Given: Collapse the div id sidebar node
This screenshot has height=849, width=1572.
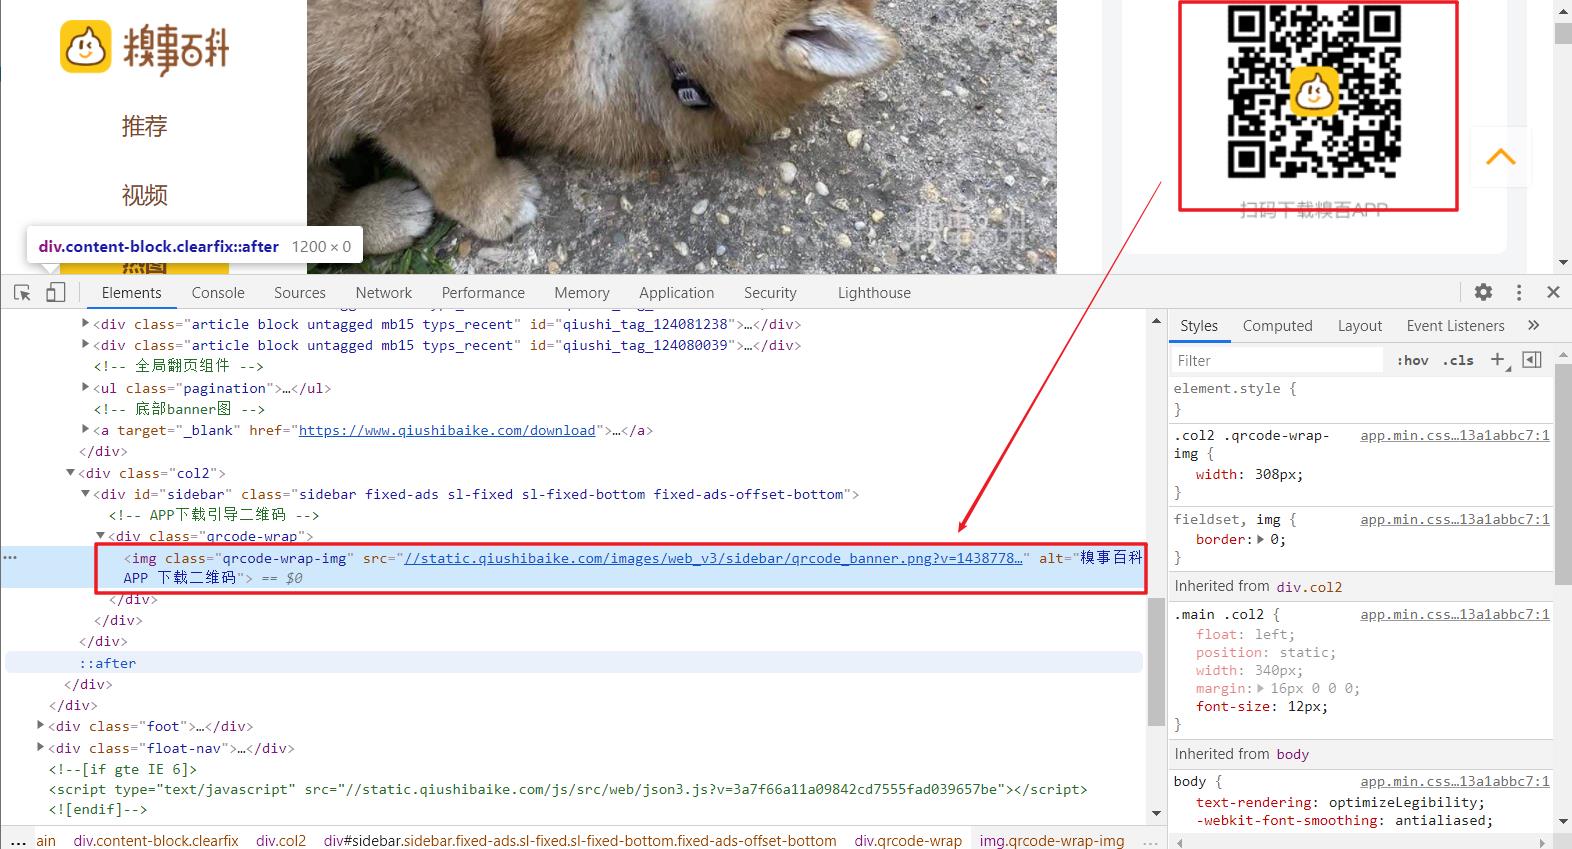Looking at the screenshot, I should [85, 494].
